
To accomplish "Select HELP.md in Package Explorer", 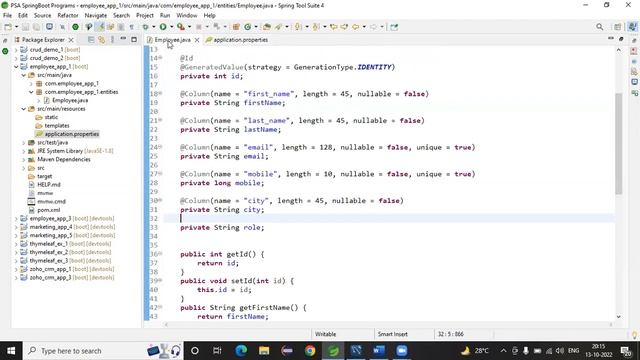I will [x=49, y=185].
